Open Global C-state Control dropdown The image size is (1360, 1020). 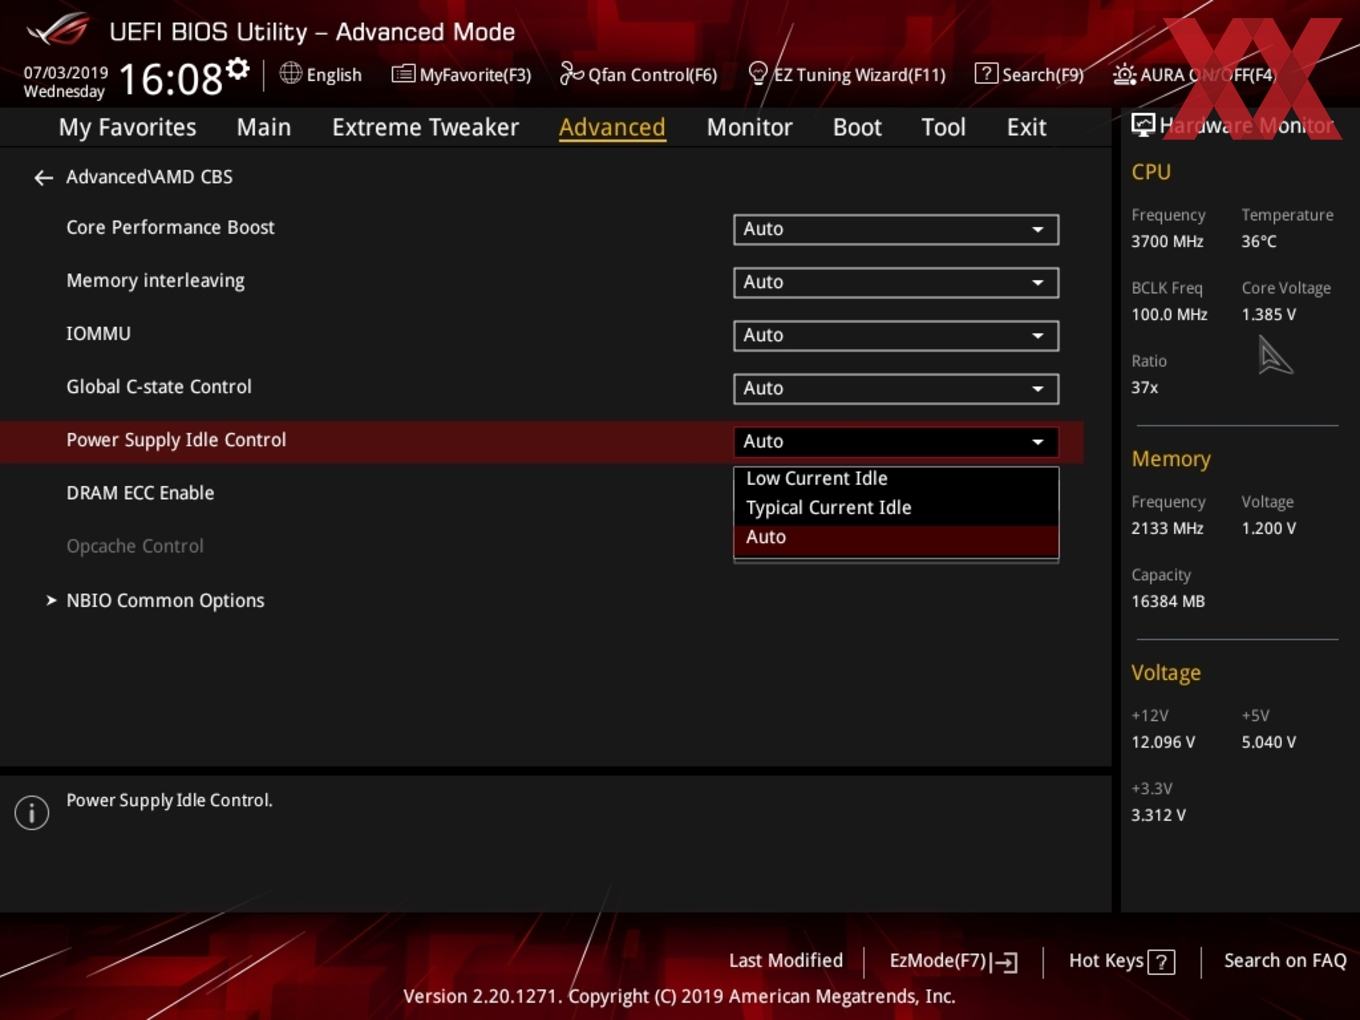pyautogui.click(x=896, y=388)
